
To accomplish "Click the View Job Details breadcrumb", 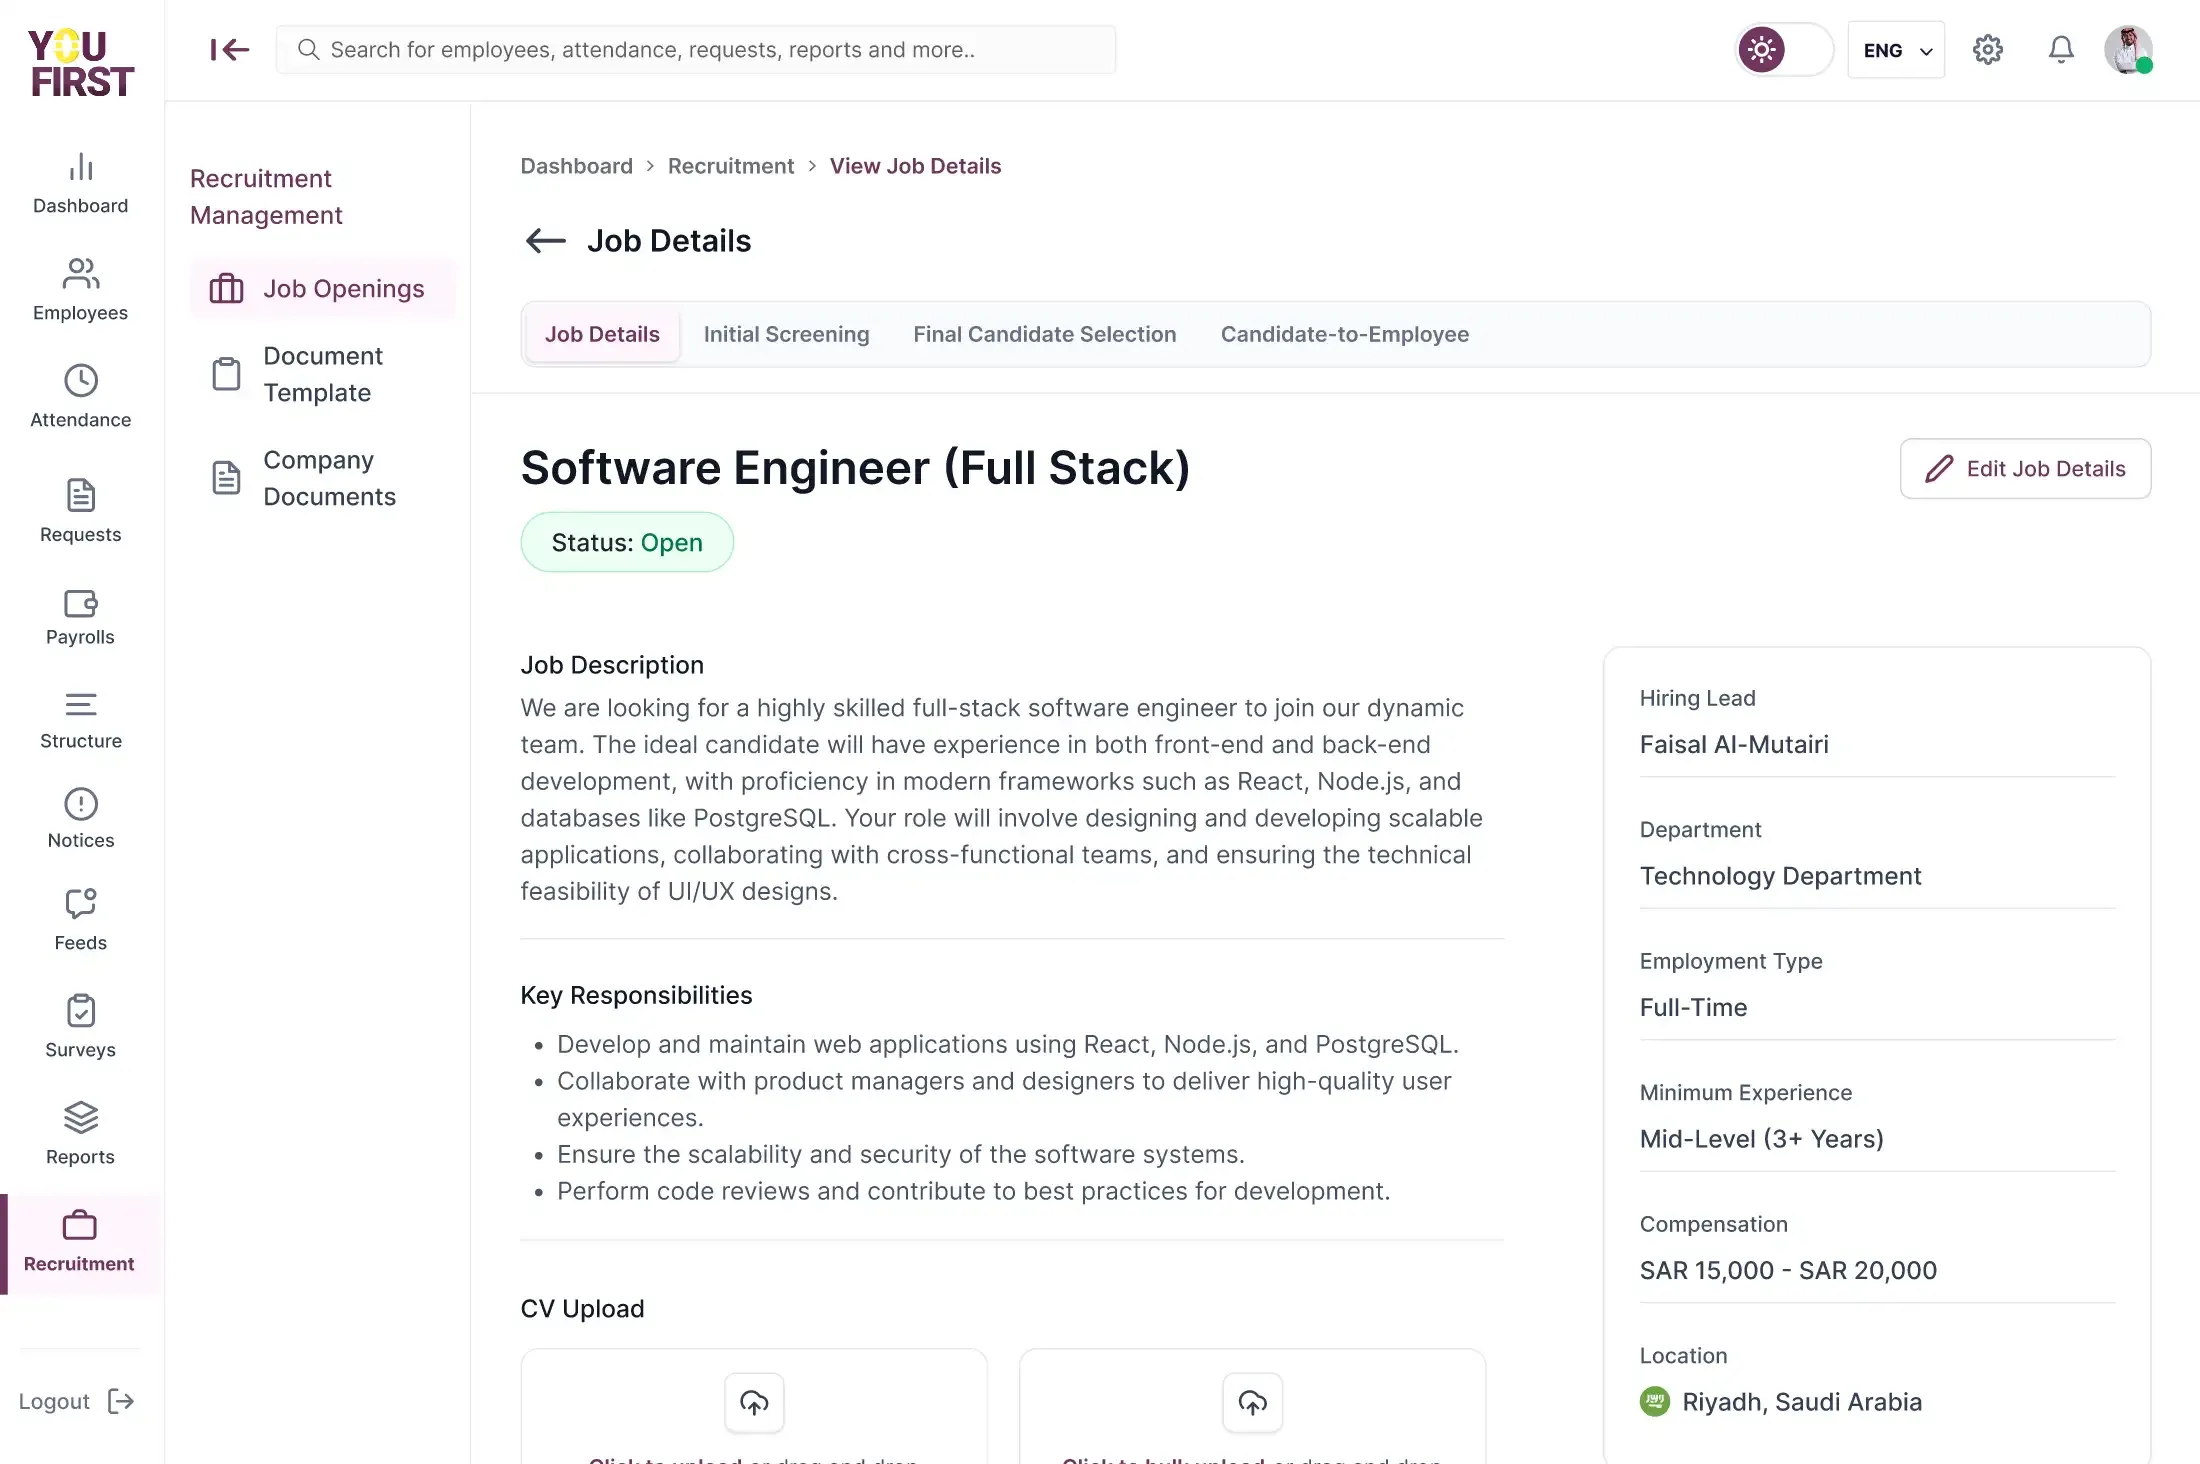I will (x=915, y=165).
